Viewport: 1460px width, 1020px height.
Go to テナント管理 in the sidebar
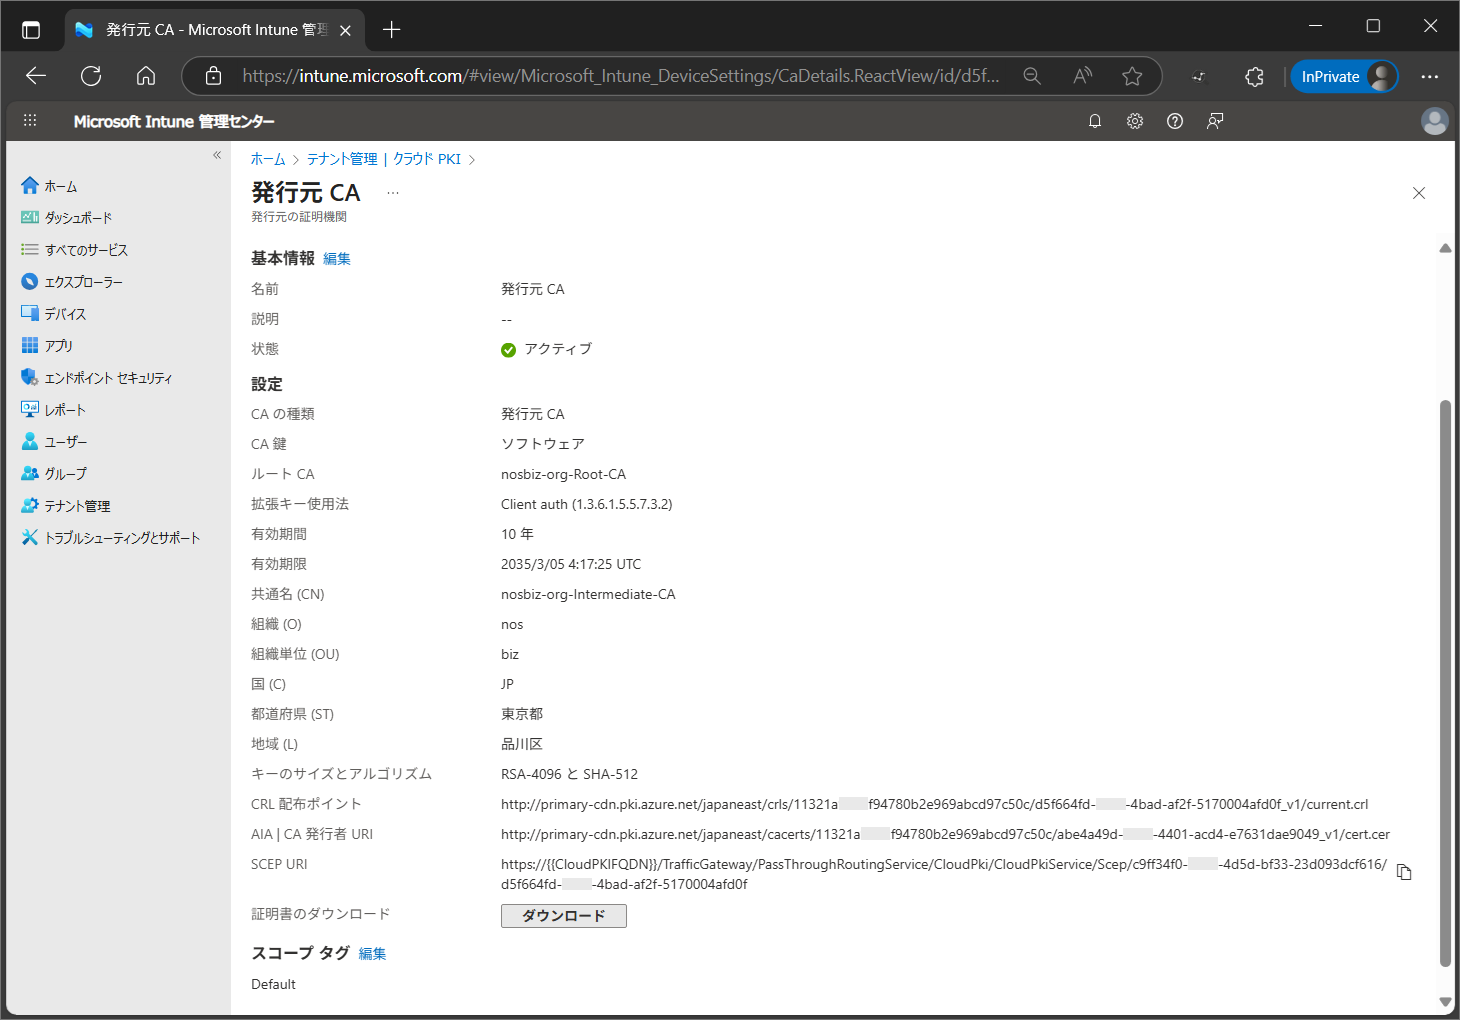(77, 506)
